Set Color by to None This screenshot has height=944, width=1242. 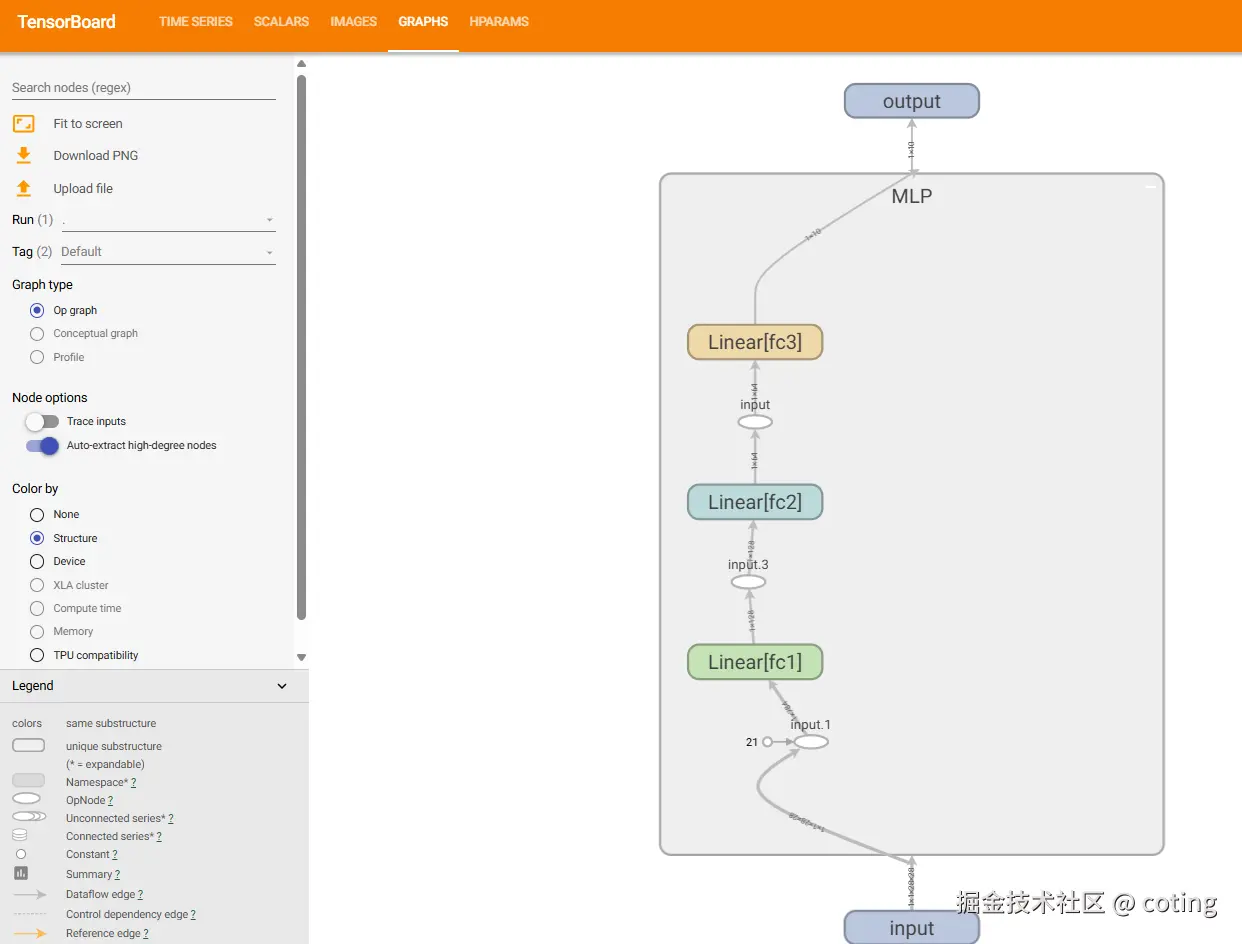click(37, 514)
